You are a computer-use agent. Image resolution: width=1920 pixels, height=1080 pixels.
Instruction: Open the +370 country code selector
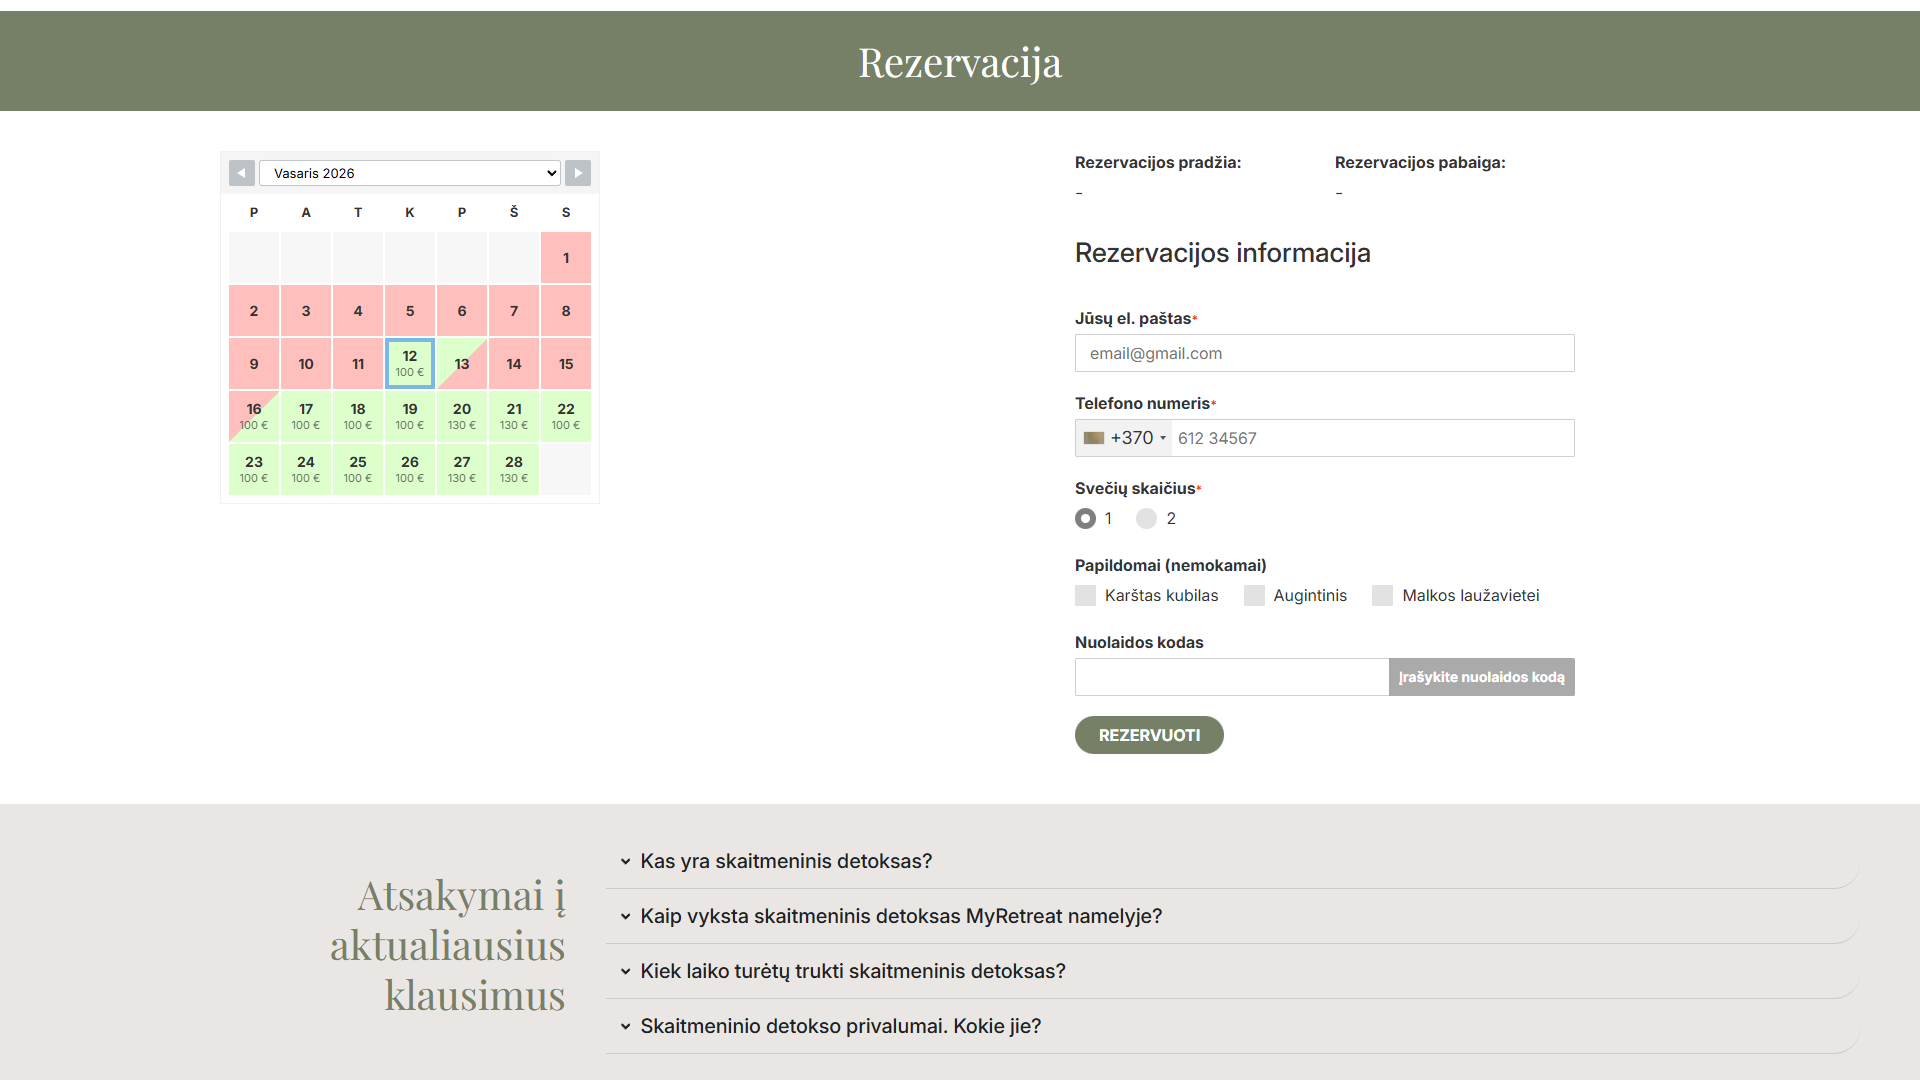(x=1125, y=438)
